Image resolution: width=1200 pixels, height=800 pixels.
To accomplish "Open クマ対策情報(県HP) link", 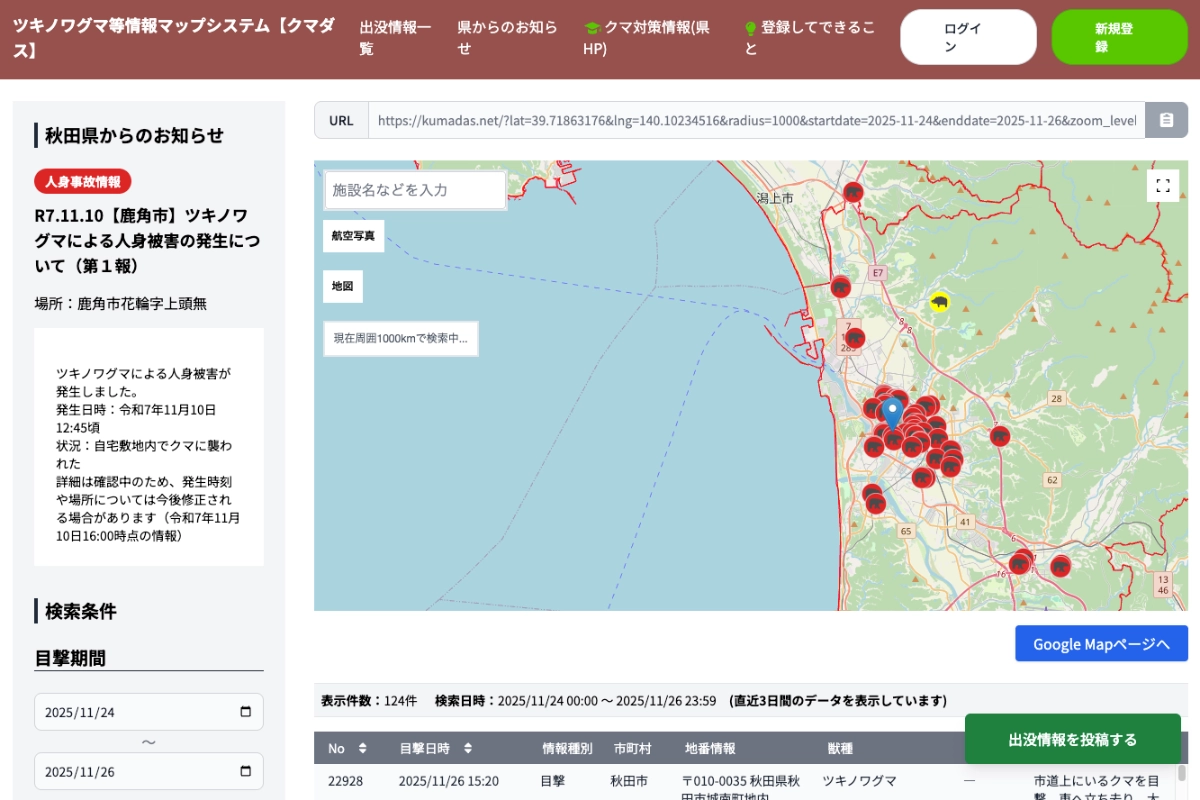I will coord(647,38).
